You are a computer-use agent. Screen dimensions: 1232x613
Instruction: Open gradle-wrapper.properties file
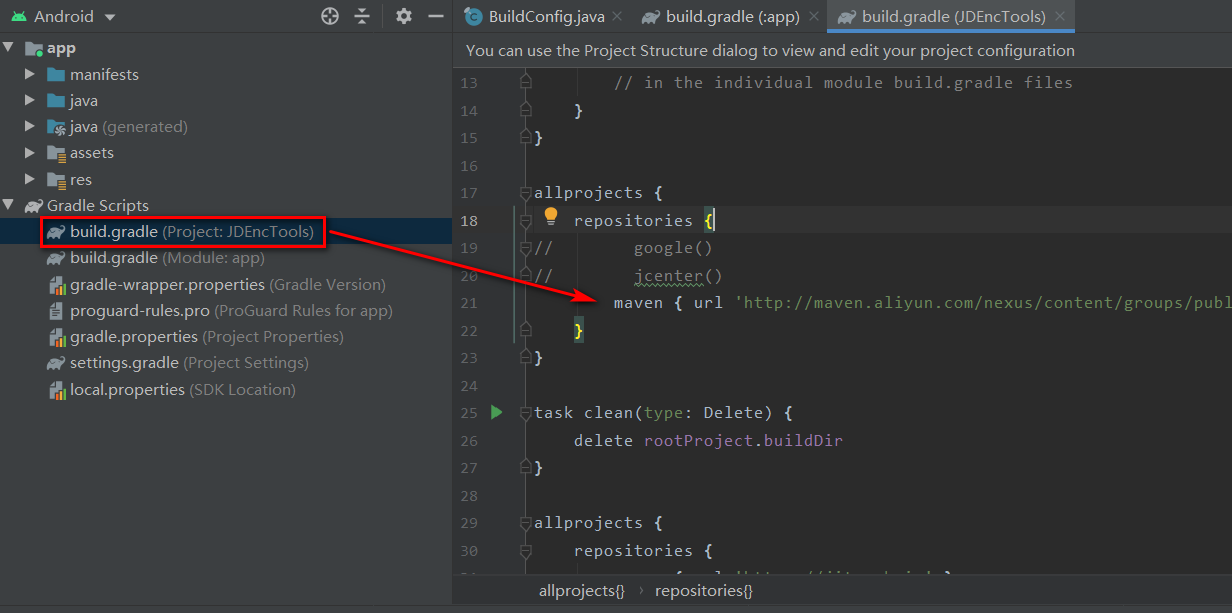tap(166, 285)
